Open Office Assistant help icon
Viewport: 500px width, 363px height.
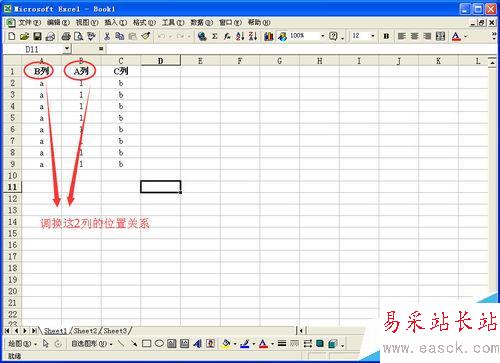(x=333, y=36)
